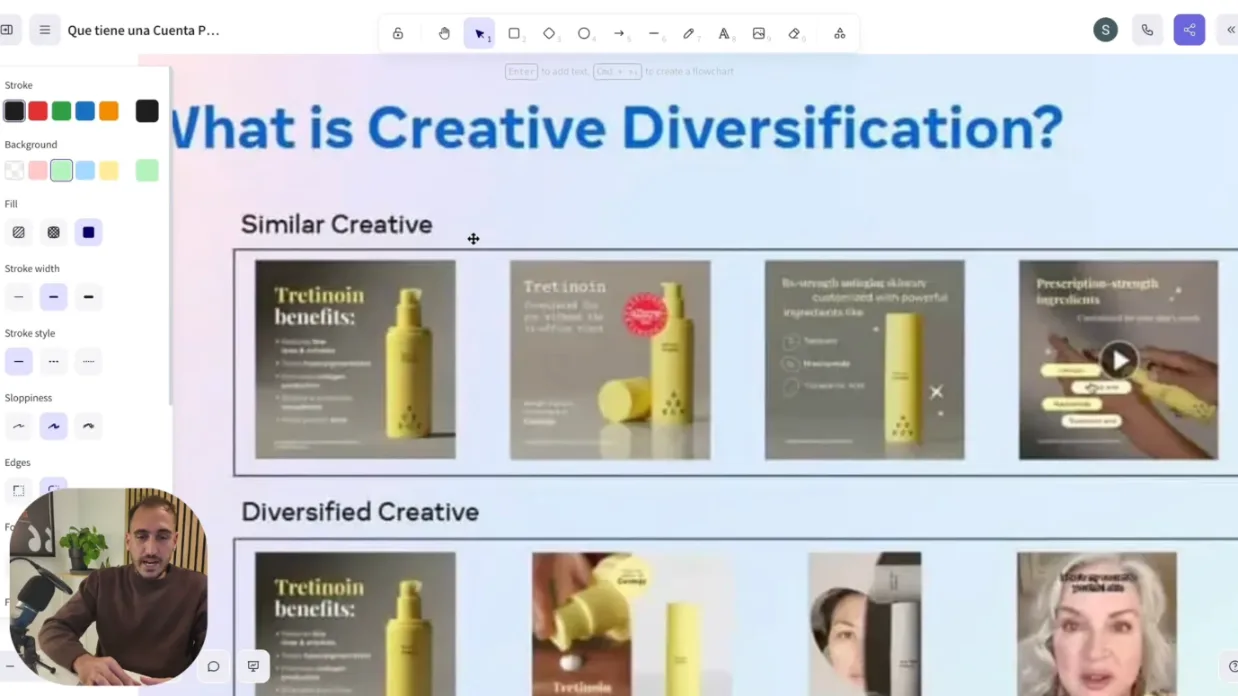This screenshot has width=1238, height=696.
Task: Open the current background color picker
Action: point(147,170)
